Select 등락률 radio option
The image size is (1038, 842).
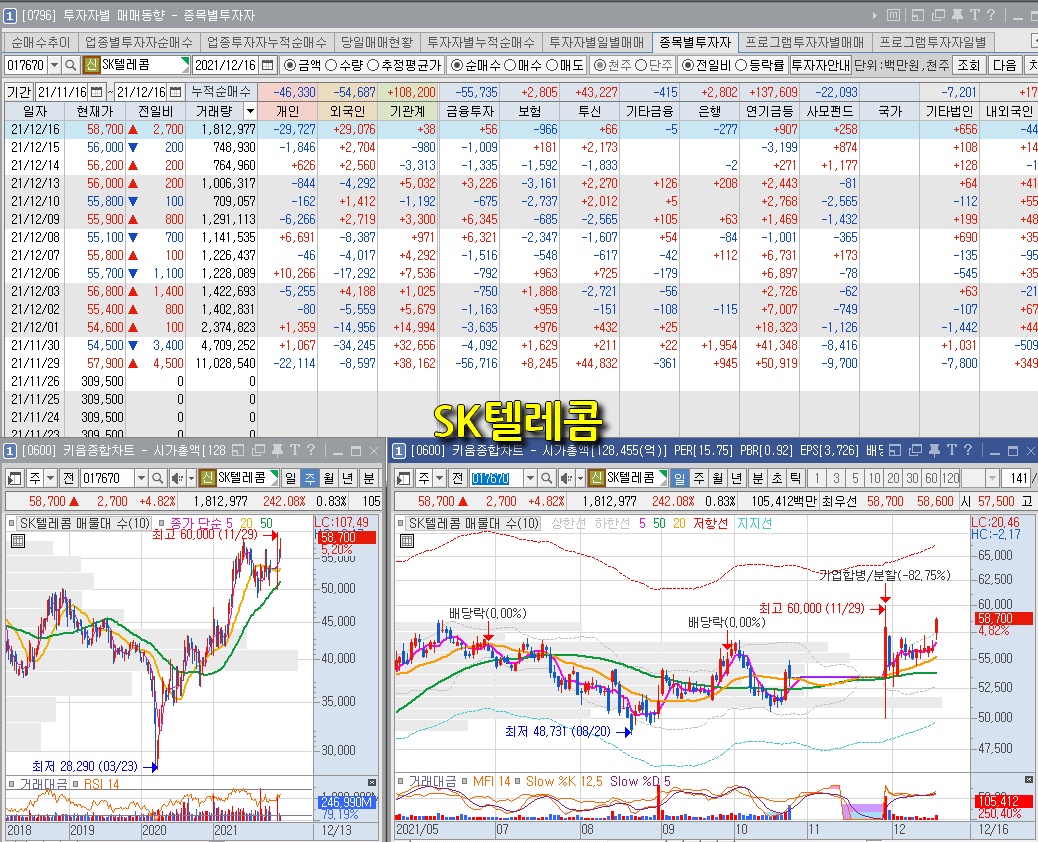[x=741, y=66]
